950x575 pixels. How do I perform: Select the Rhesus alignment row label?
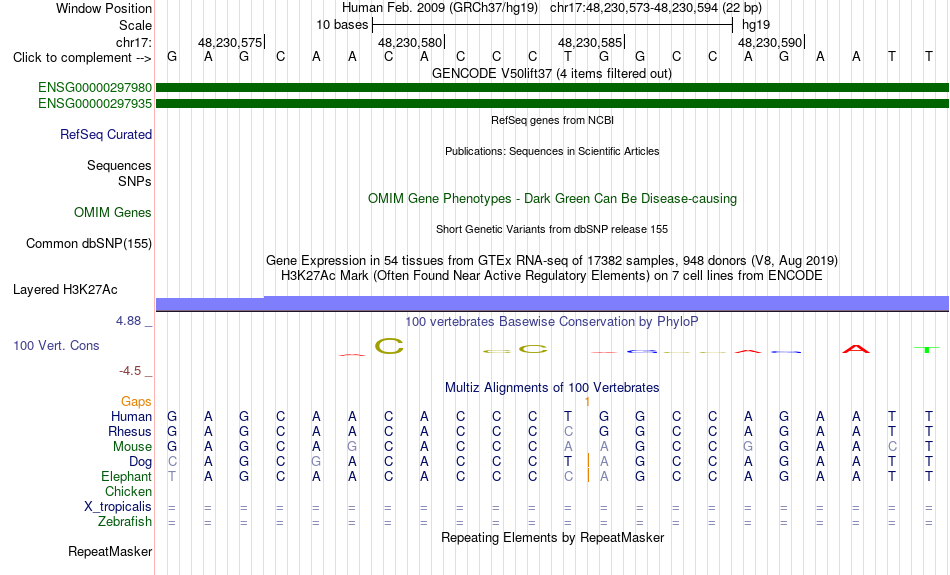coord(130,431)
